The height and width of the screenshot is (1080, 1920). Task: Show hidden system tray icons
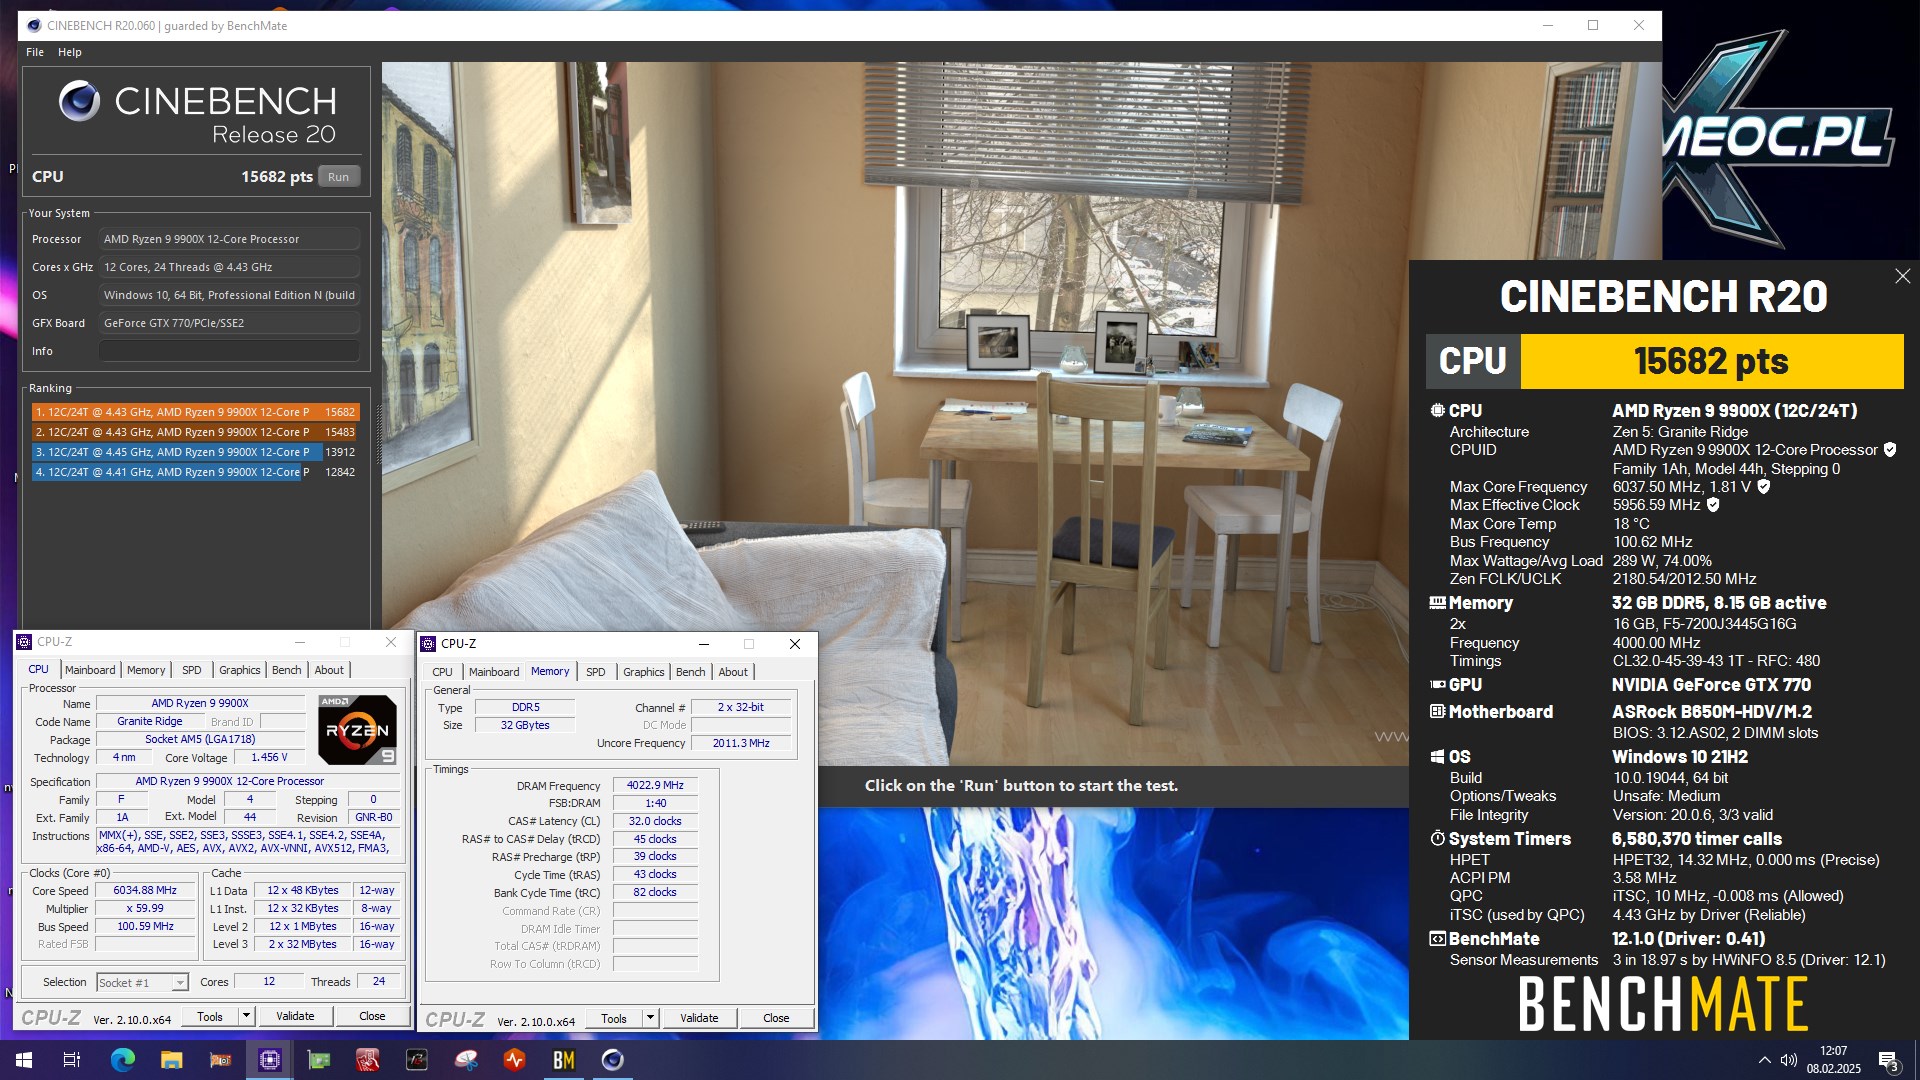(x=1764, y=1060)
